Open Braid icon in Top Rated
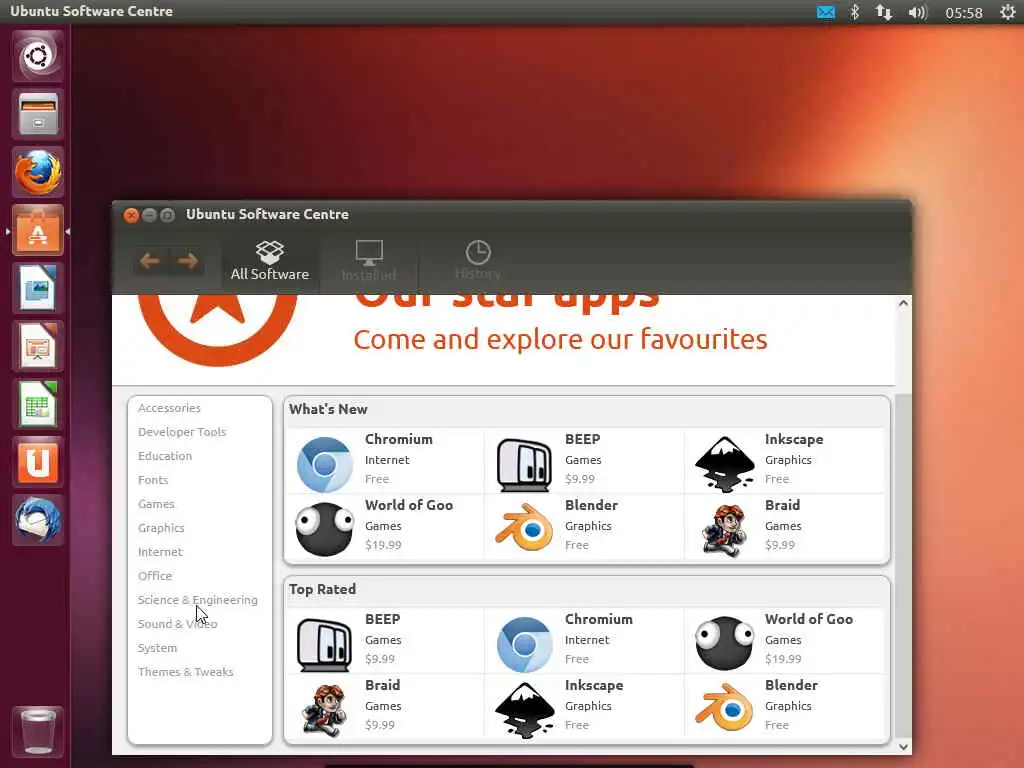The width and height of the screenshot is (1024, 768). [324, 710]
